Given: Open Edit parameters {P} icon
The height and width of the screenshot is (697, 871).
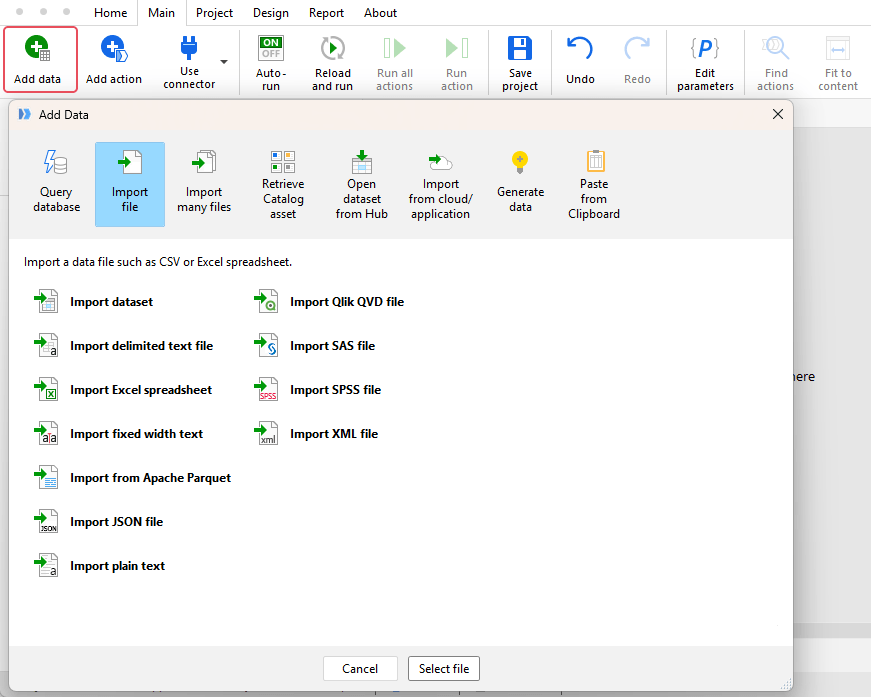Looking at the screenshot, I should [705, 48].
